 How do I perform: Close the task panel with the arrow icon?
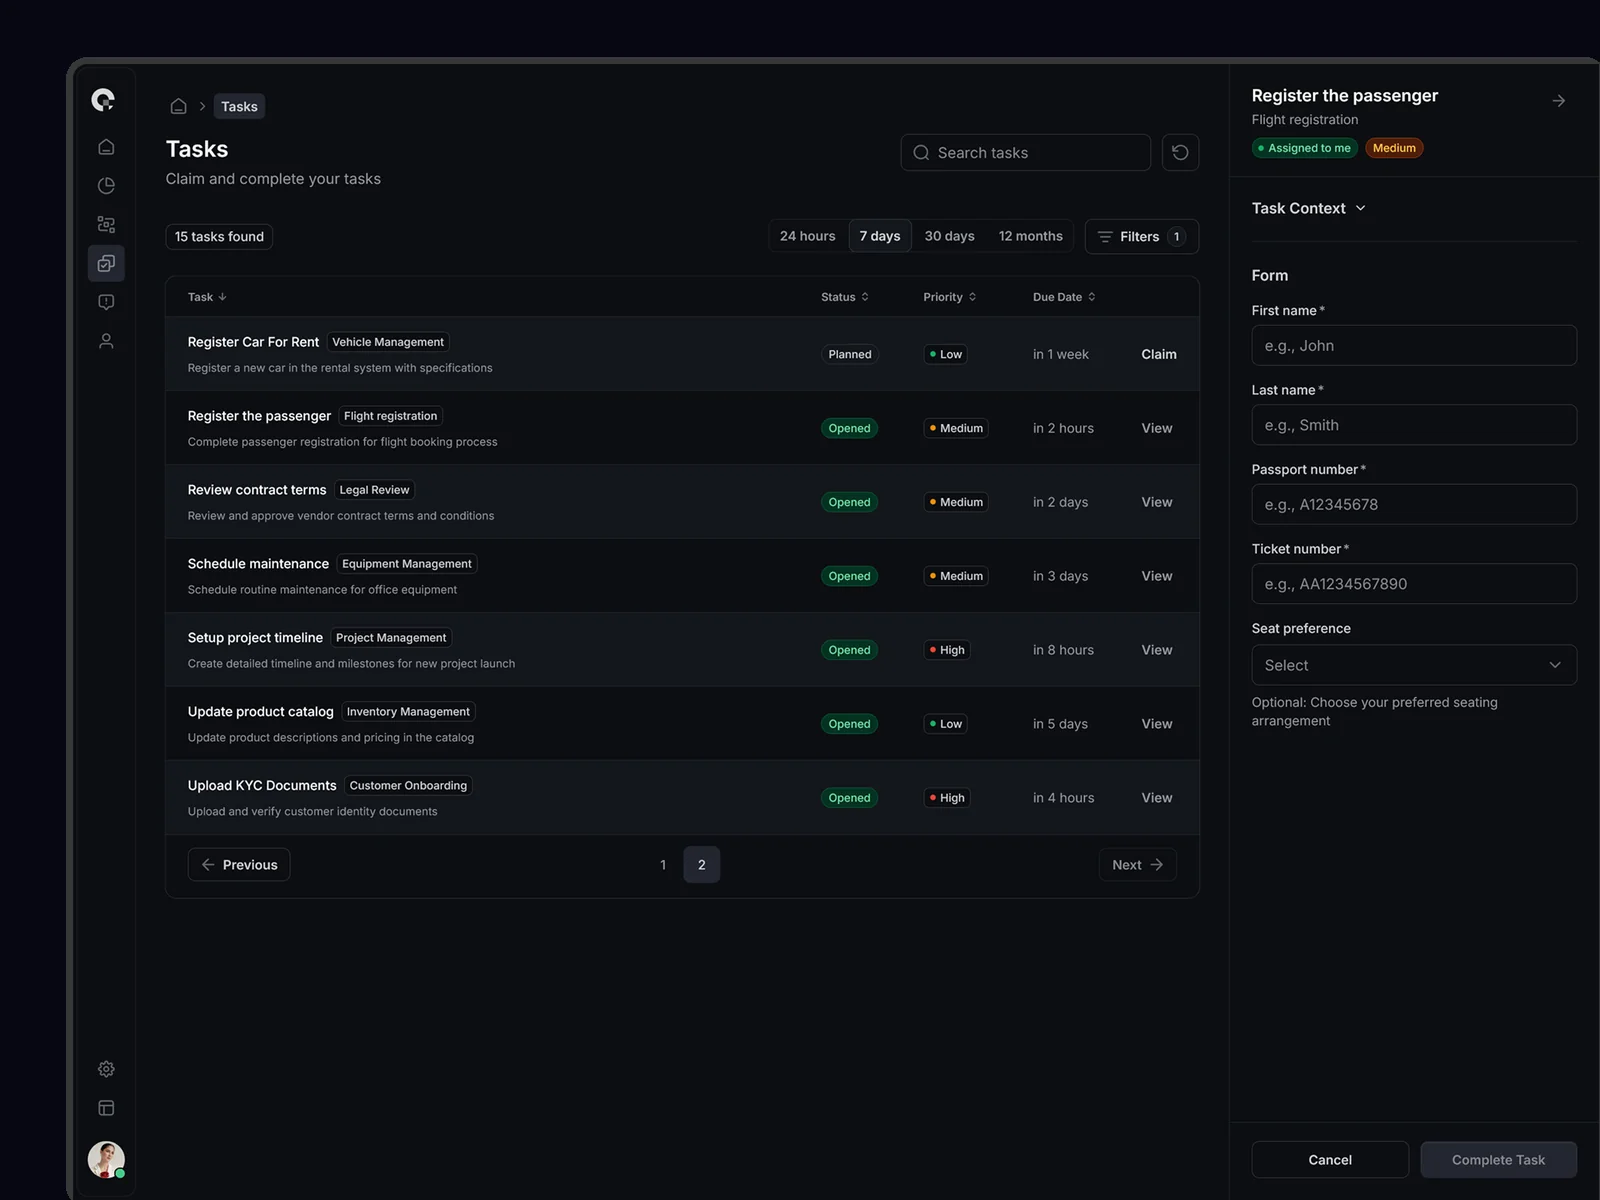1558,101
